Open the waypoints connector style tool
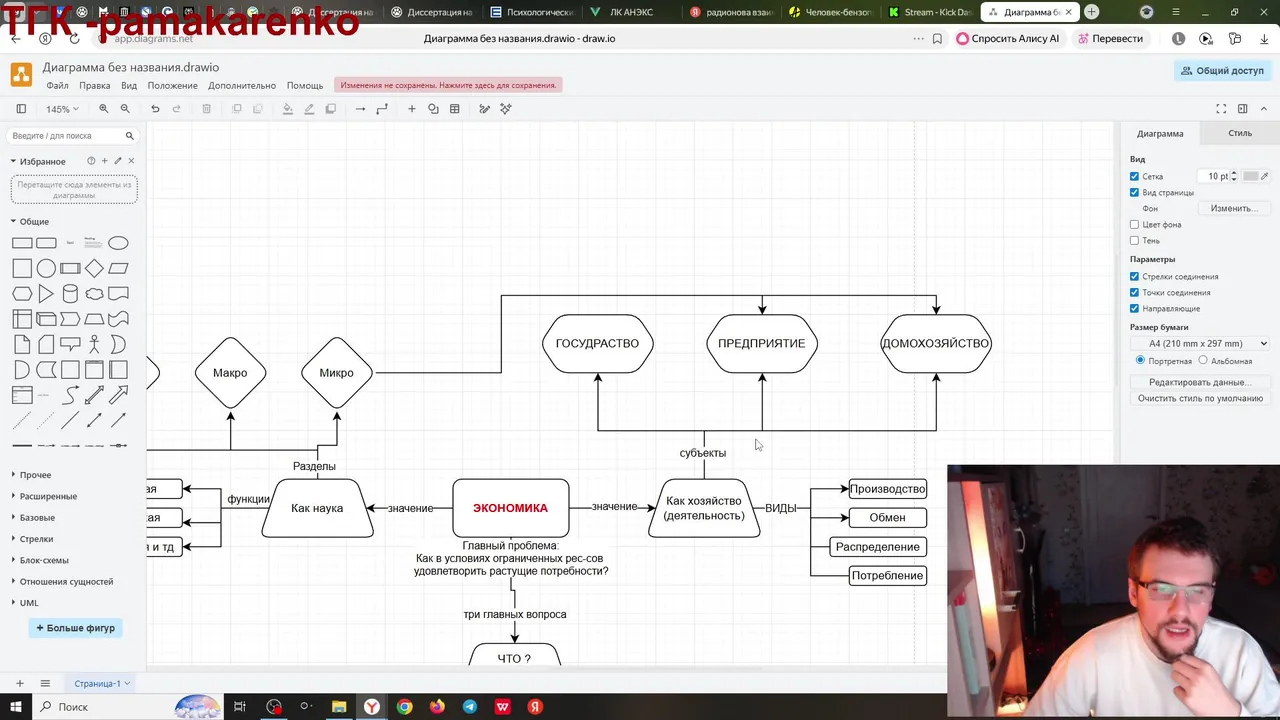 [382, 109]
